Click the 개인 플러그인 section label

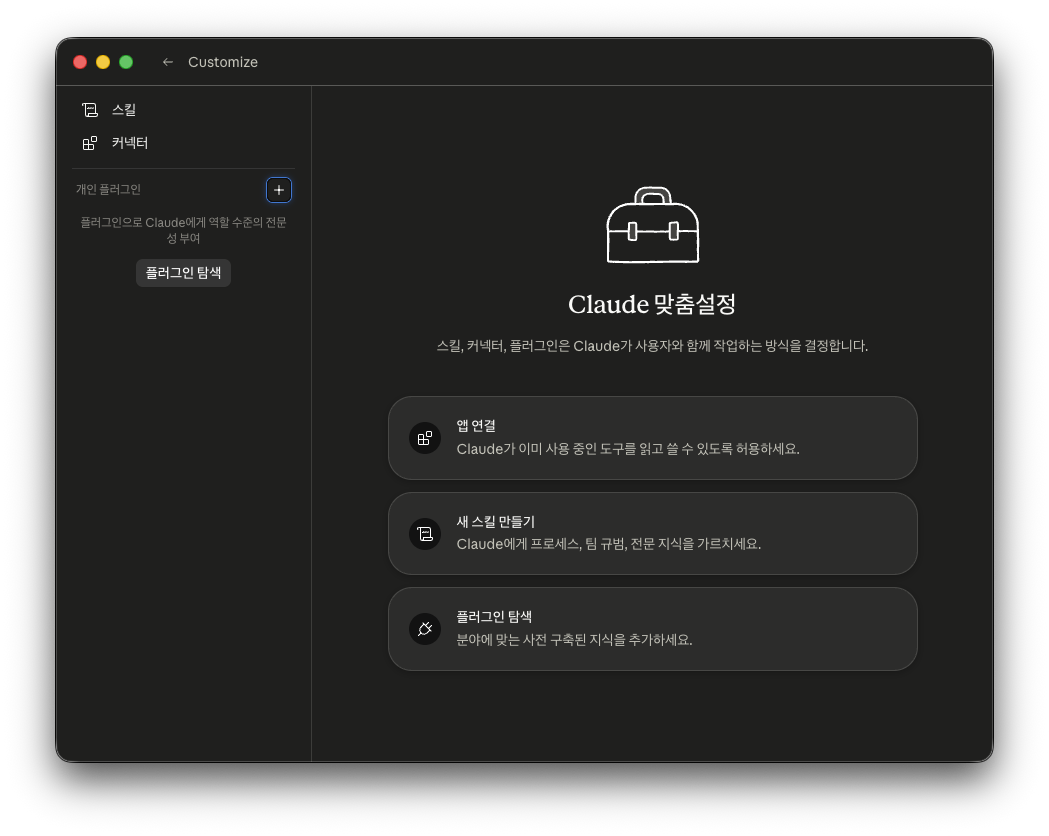coord(108,189)
